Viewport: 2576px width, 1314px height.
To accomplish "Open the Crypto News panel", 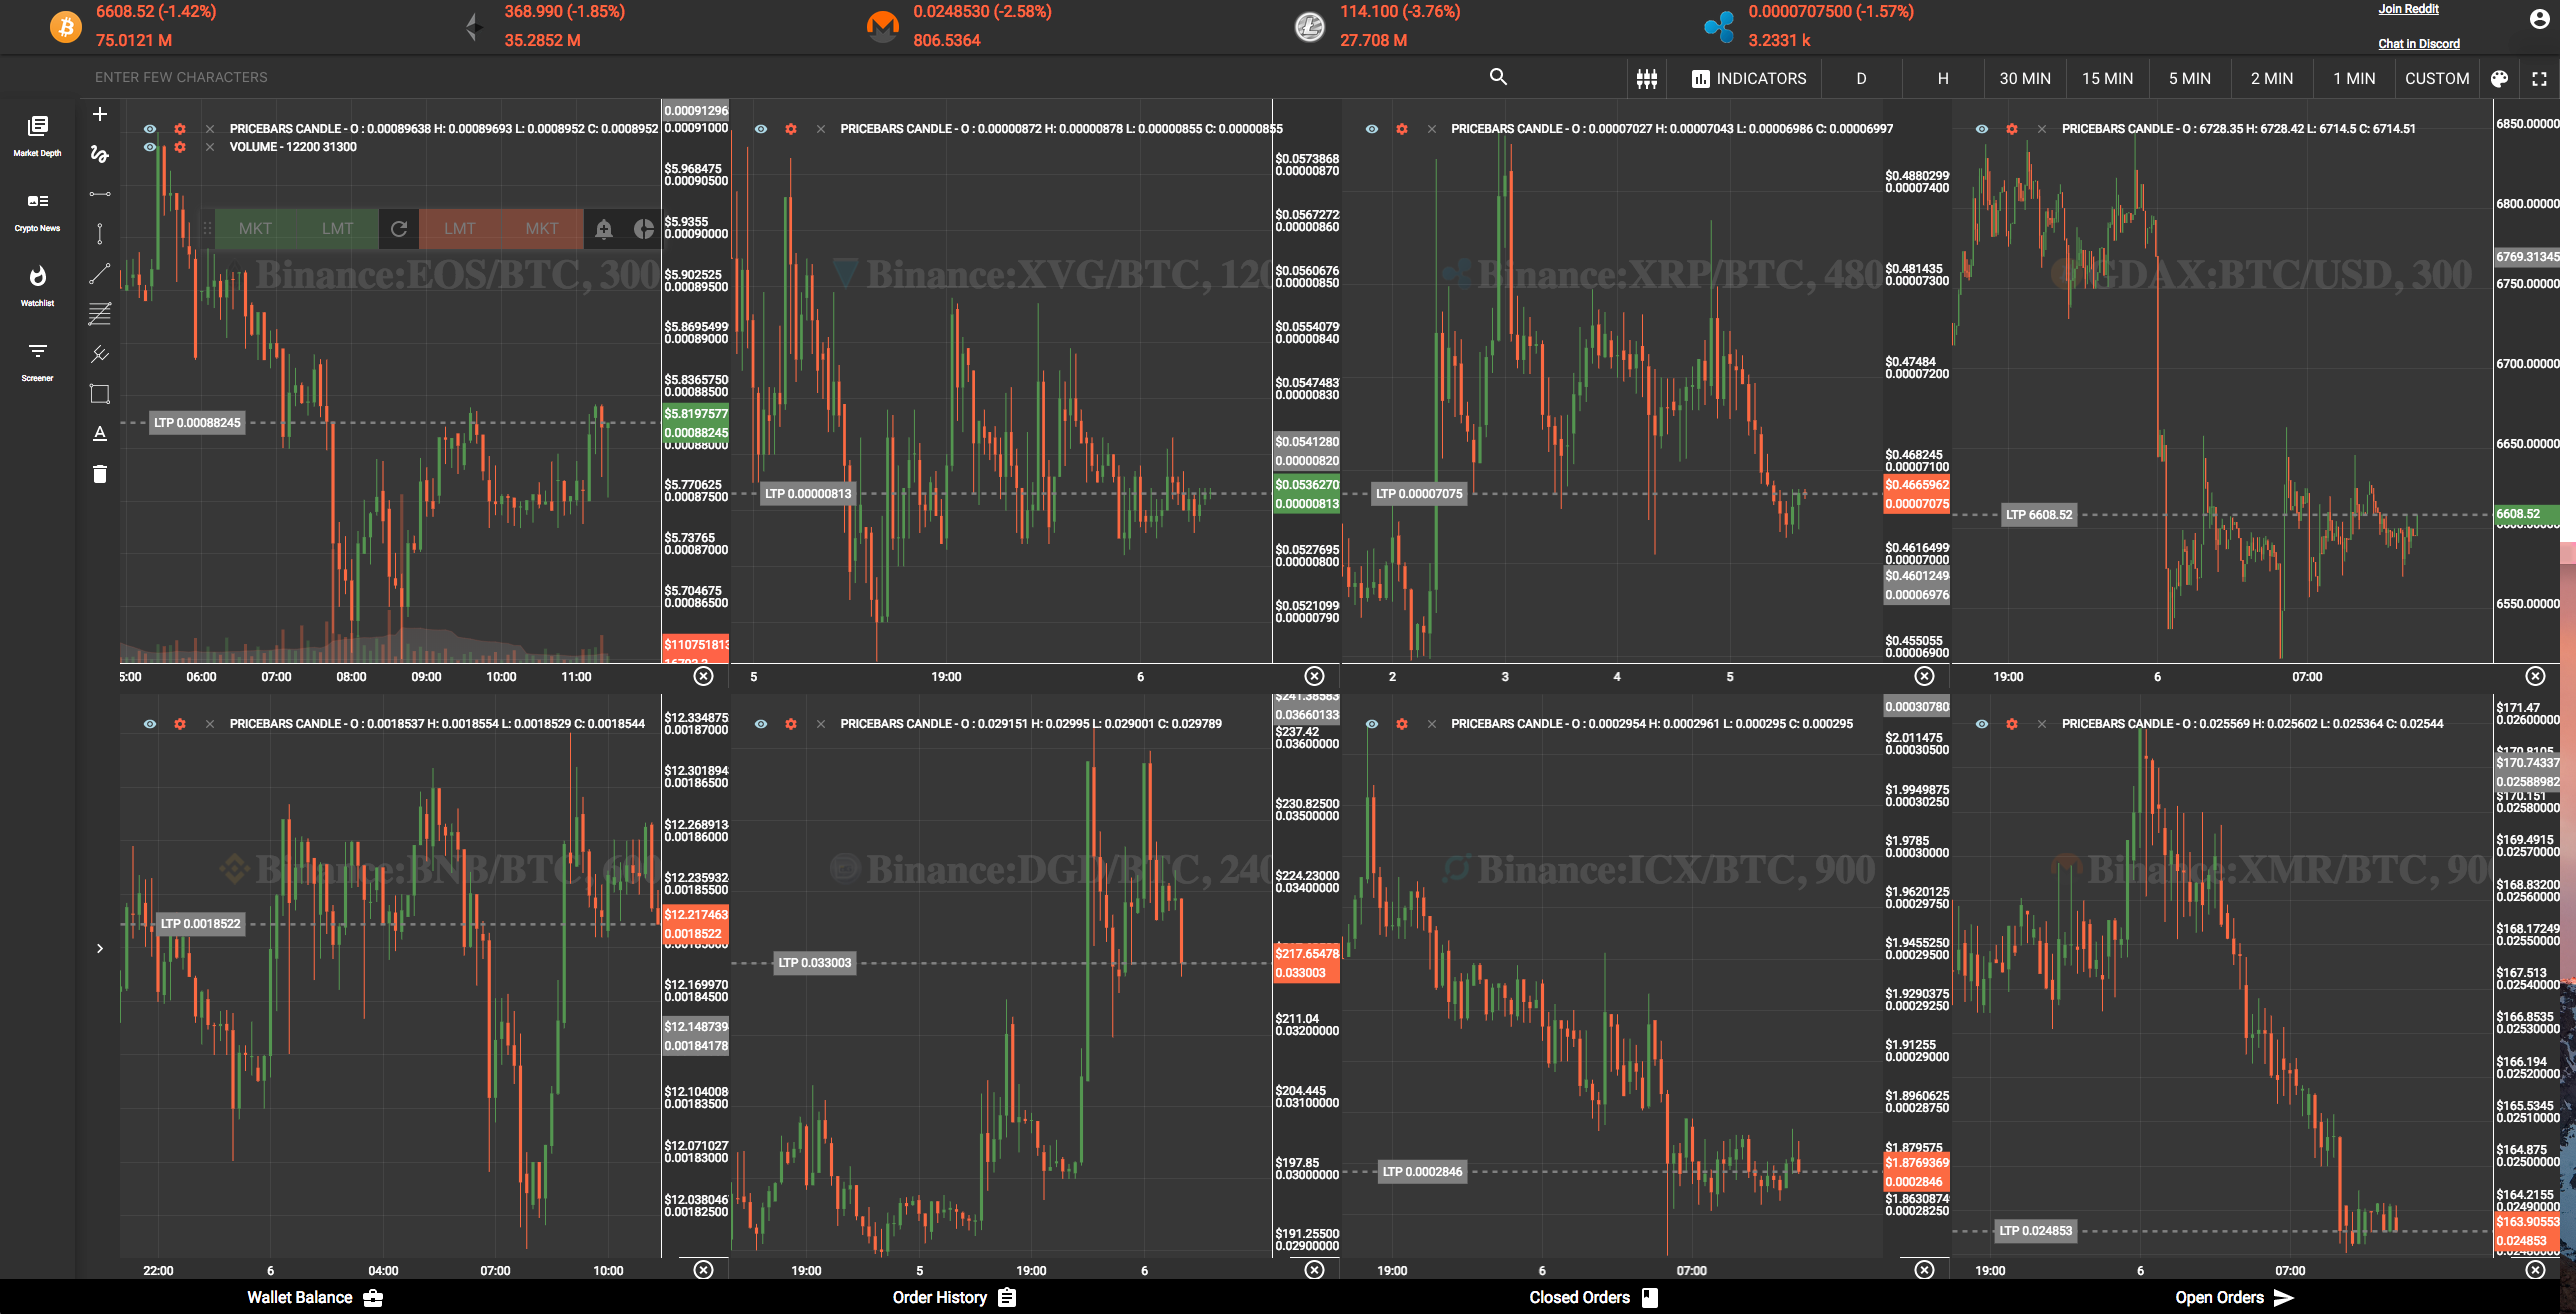I will (x=37, y=211).
